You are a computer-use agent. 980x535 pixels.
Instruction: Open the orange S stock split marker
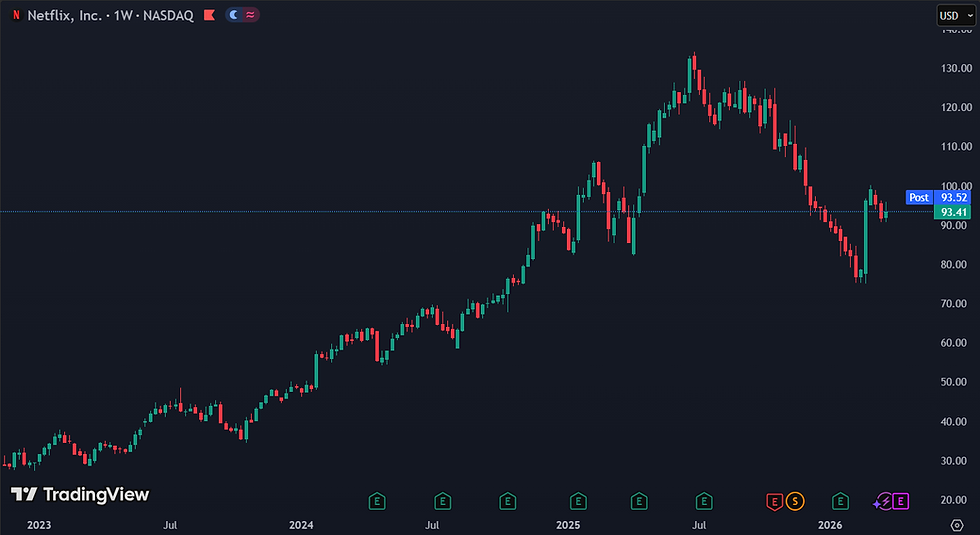[x=795, y=501]
